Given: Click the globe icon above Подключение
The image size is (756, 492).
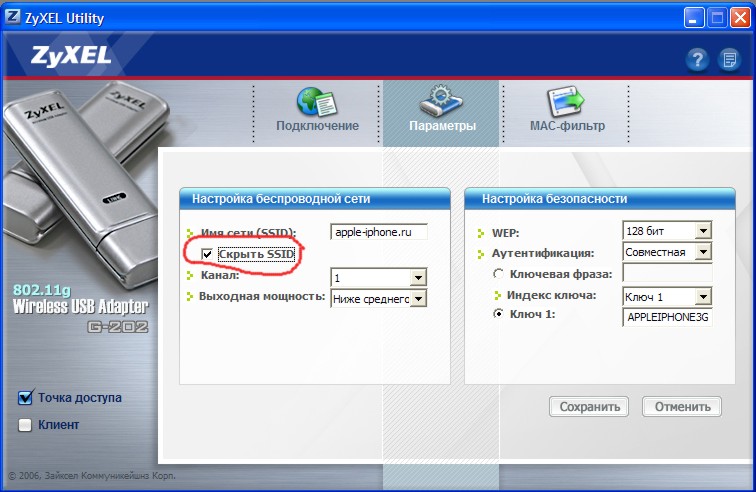Looking at the screenshot, I should pos(317,102).
